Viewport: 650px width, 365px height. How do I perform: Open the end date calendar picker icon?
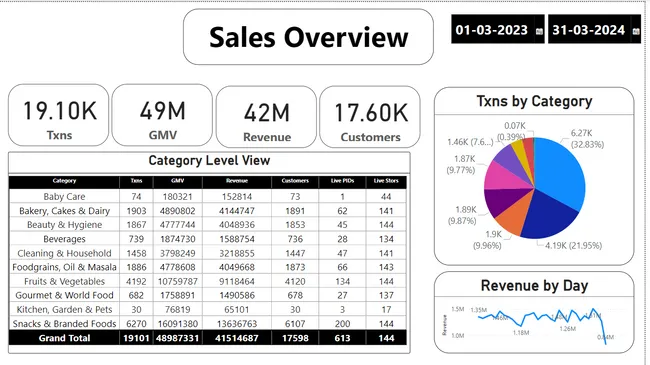(x=636, y=31)
